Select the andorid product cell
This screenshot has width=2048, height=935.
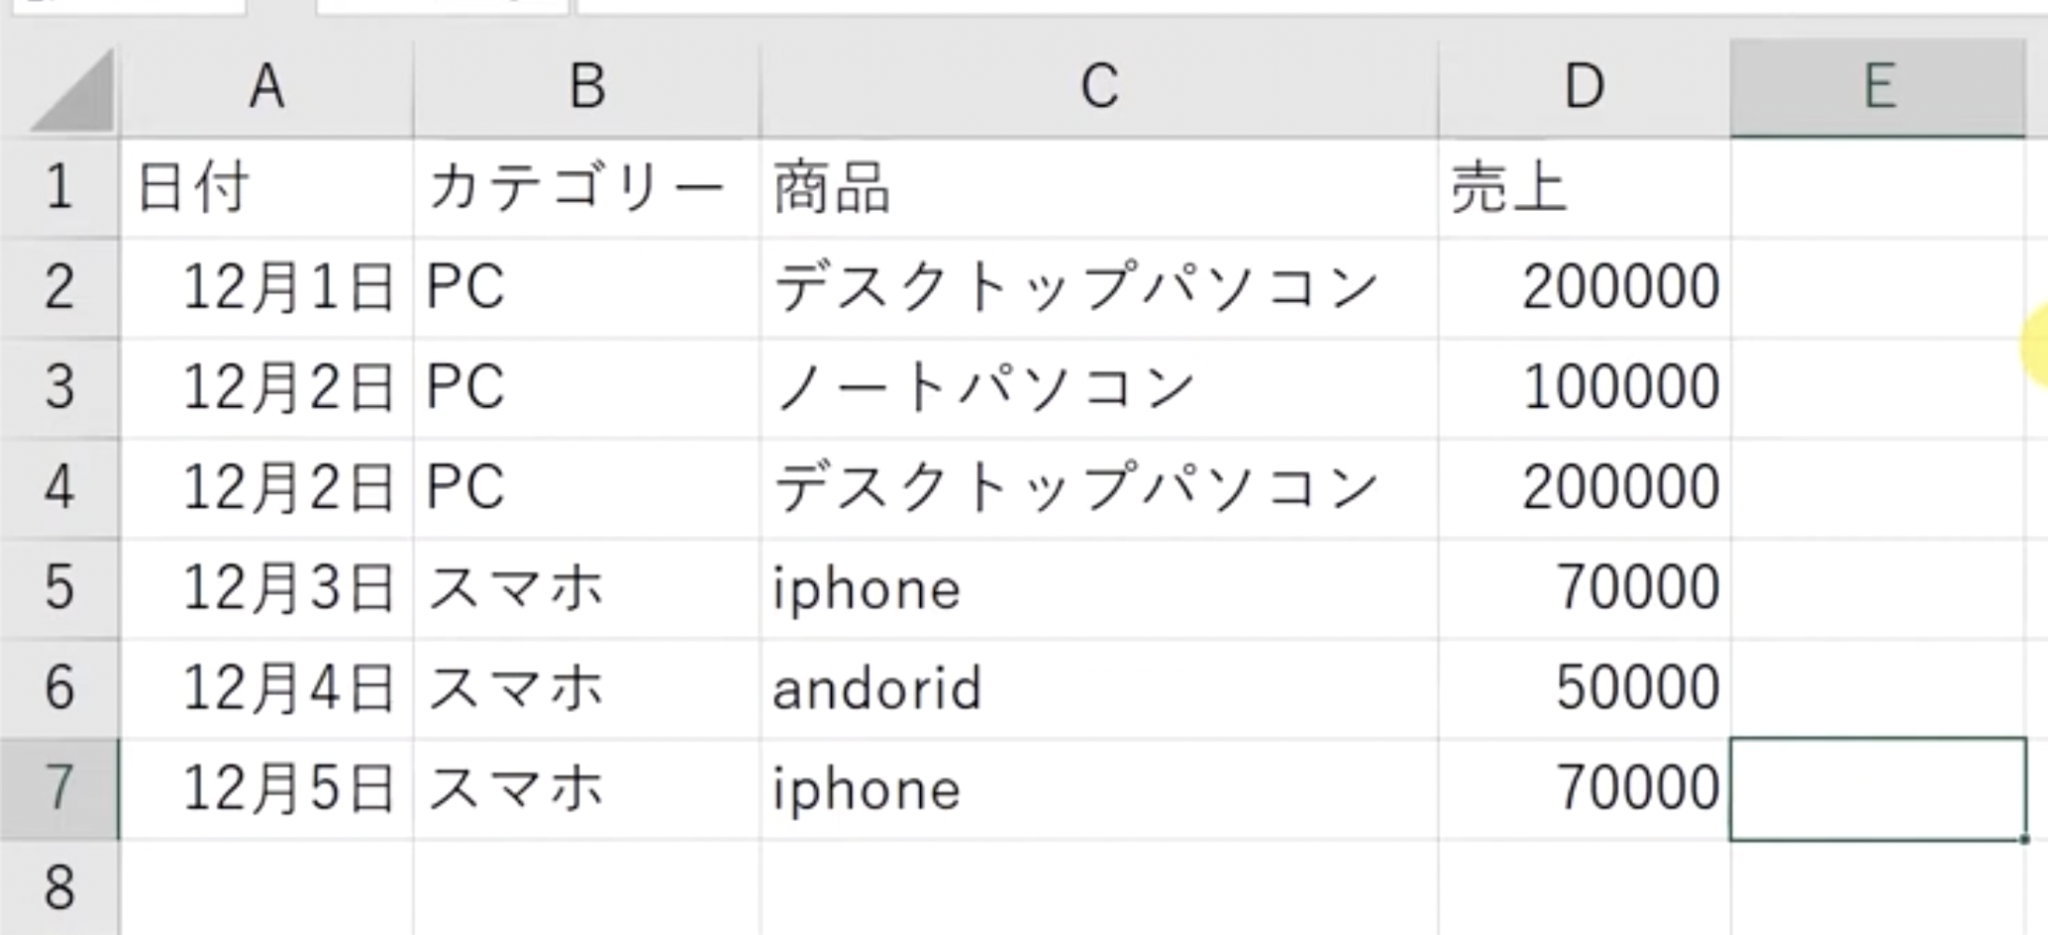[1099, 688]
